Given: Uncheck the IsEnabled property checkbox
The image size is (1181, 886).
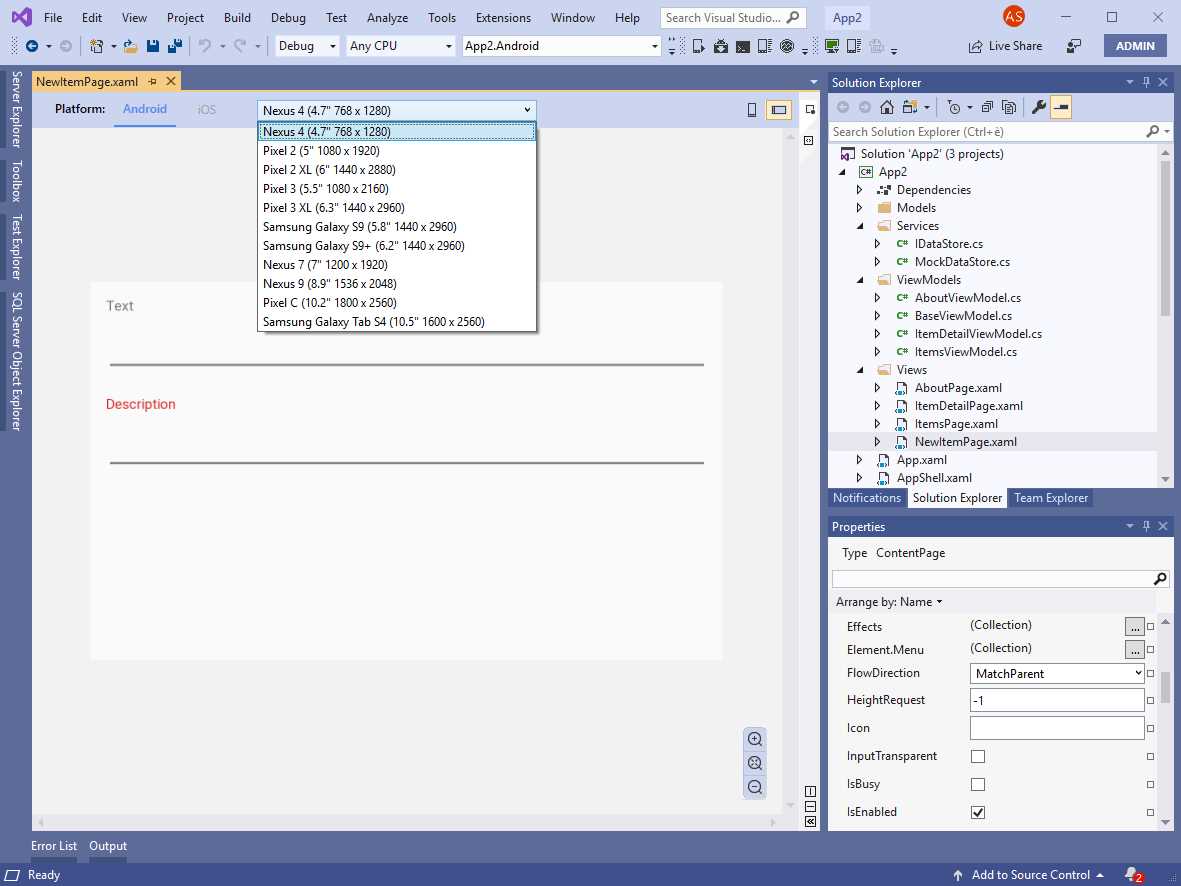Looking at the screenshot, I should click(x=977, y=812).
